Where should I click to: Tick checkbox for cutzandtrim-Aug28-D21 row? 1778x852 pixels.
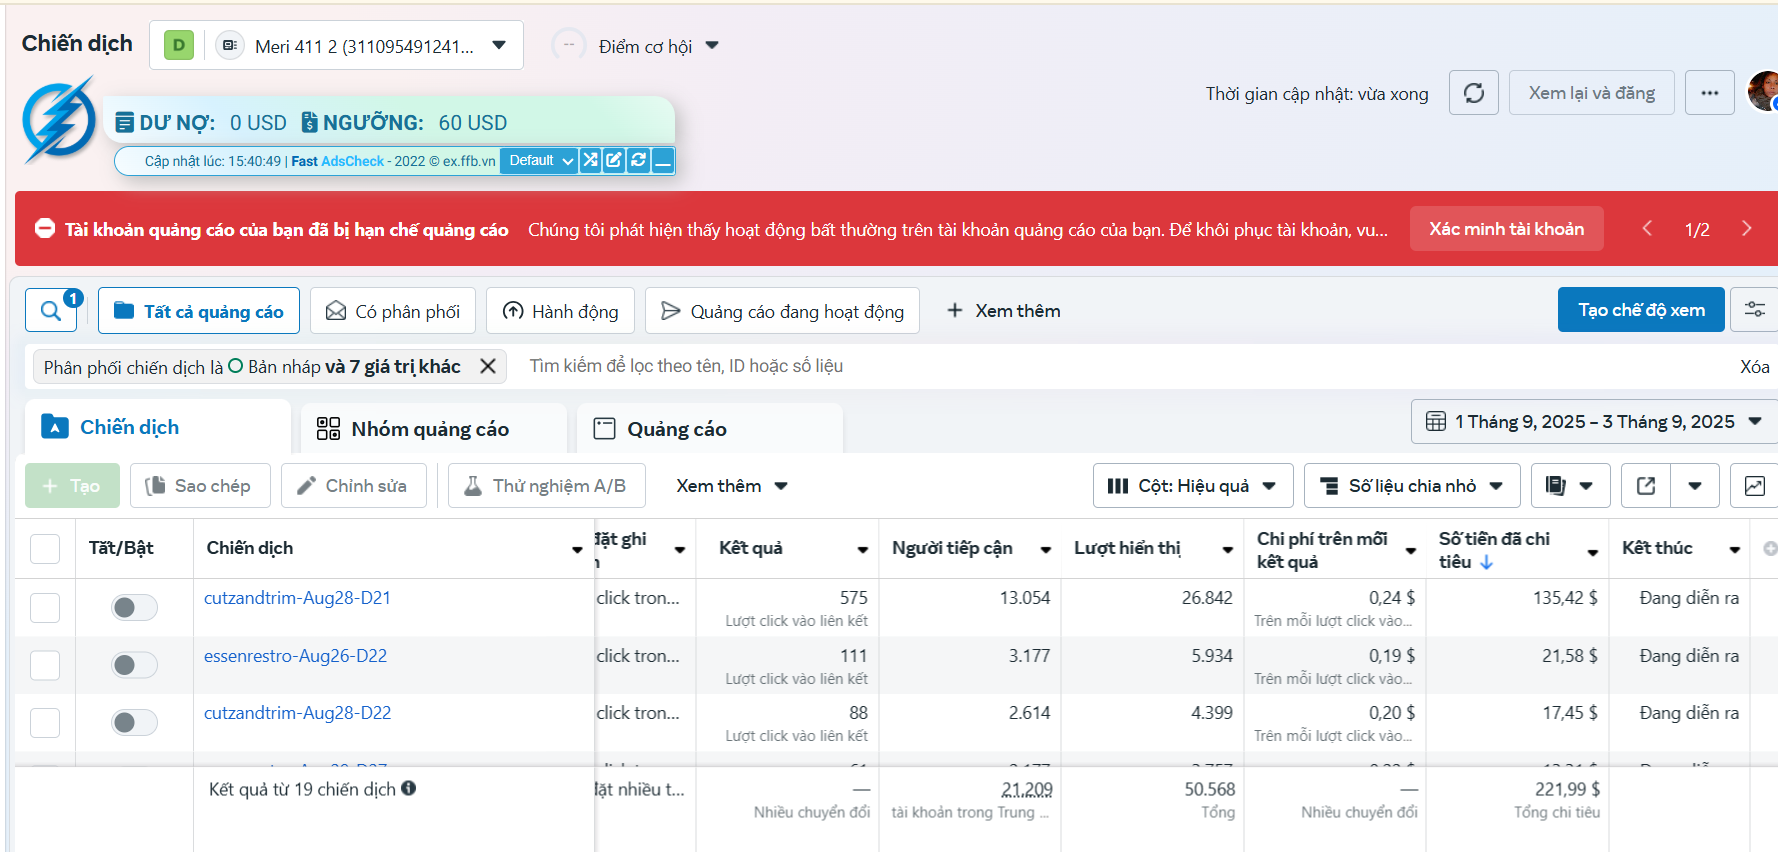tap(45, 607)
